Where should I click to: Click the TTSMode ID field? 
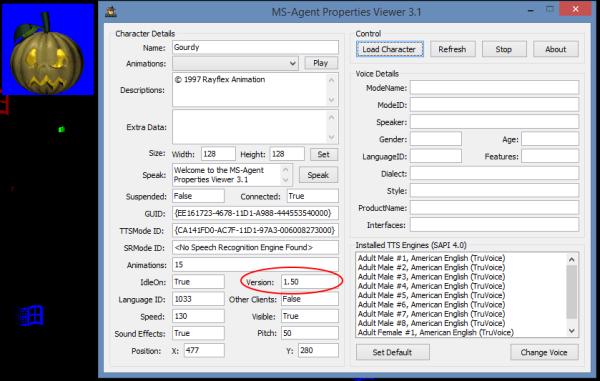pyautogui.click(x=255, y=231)
